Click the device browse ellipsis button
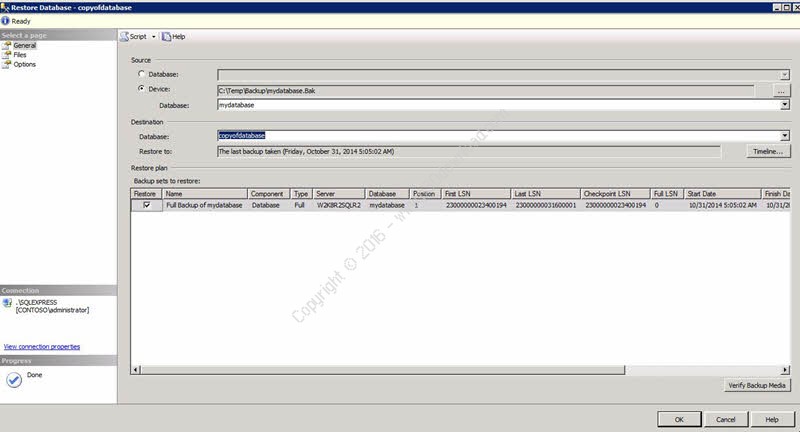Image resolution: width=800 pixels, height=432 pixels. point(781,90)
